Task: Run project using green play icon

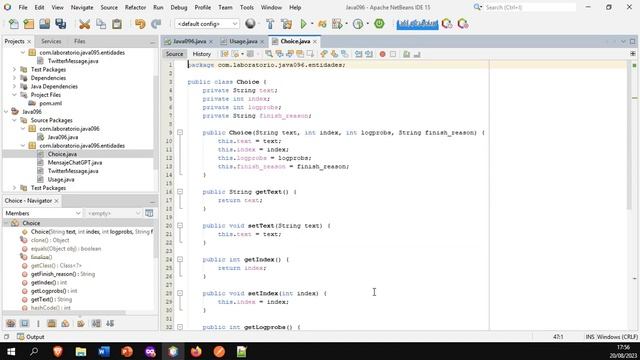Action: pos(304,24)
